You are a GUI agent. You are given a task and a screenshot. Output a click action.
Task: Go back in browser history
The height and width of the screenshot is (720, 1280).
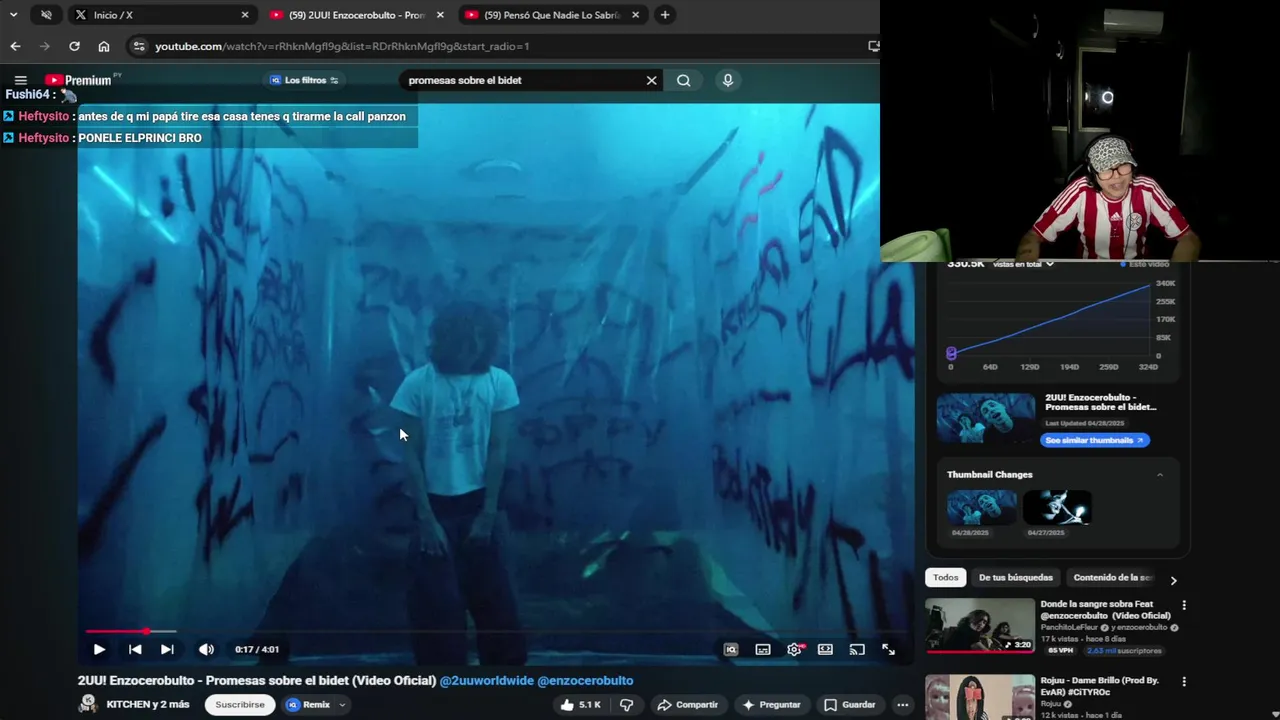point(15,46)
